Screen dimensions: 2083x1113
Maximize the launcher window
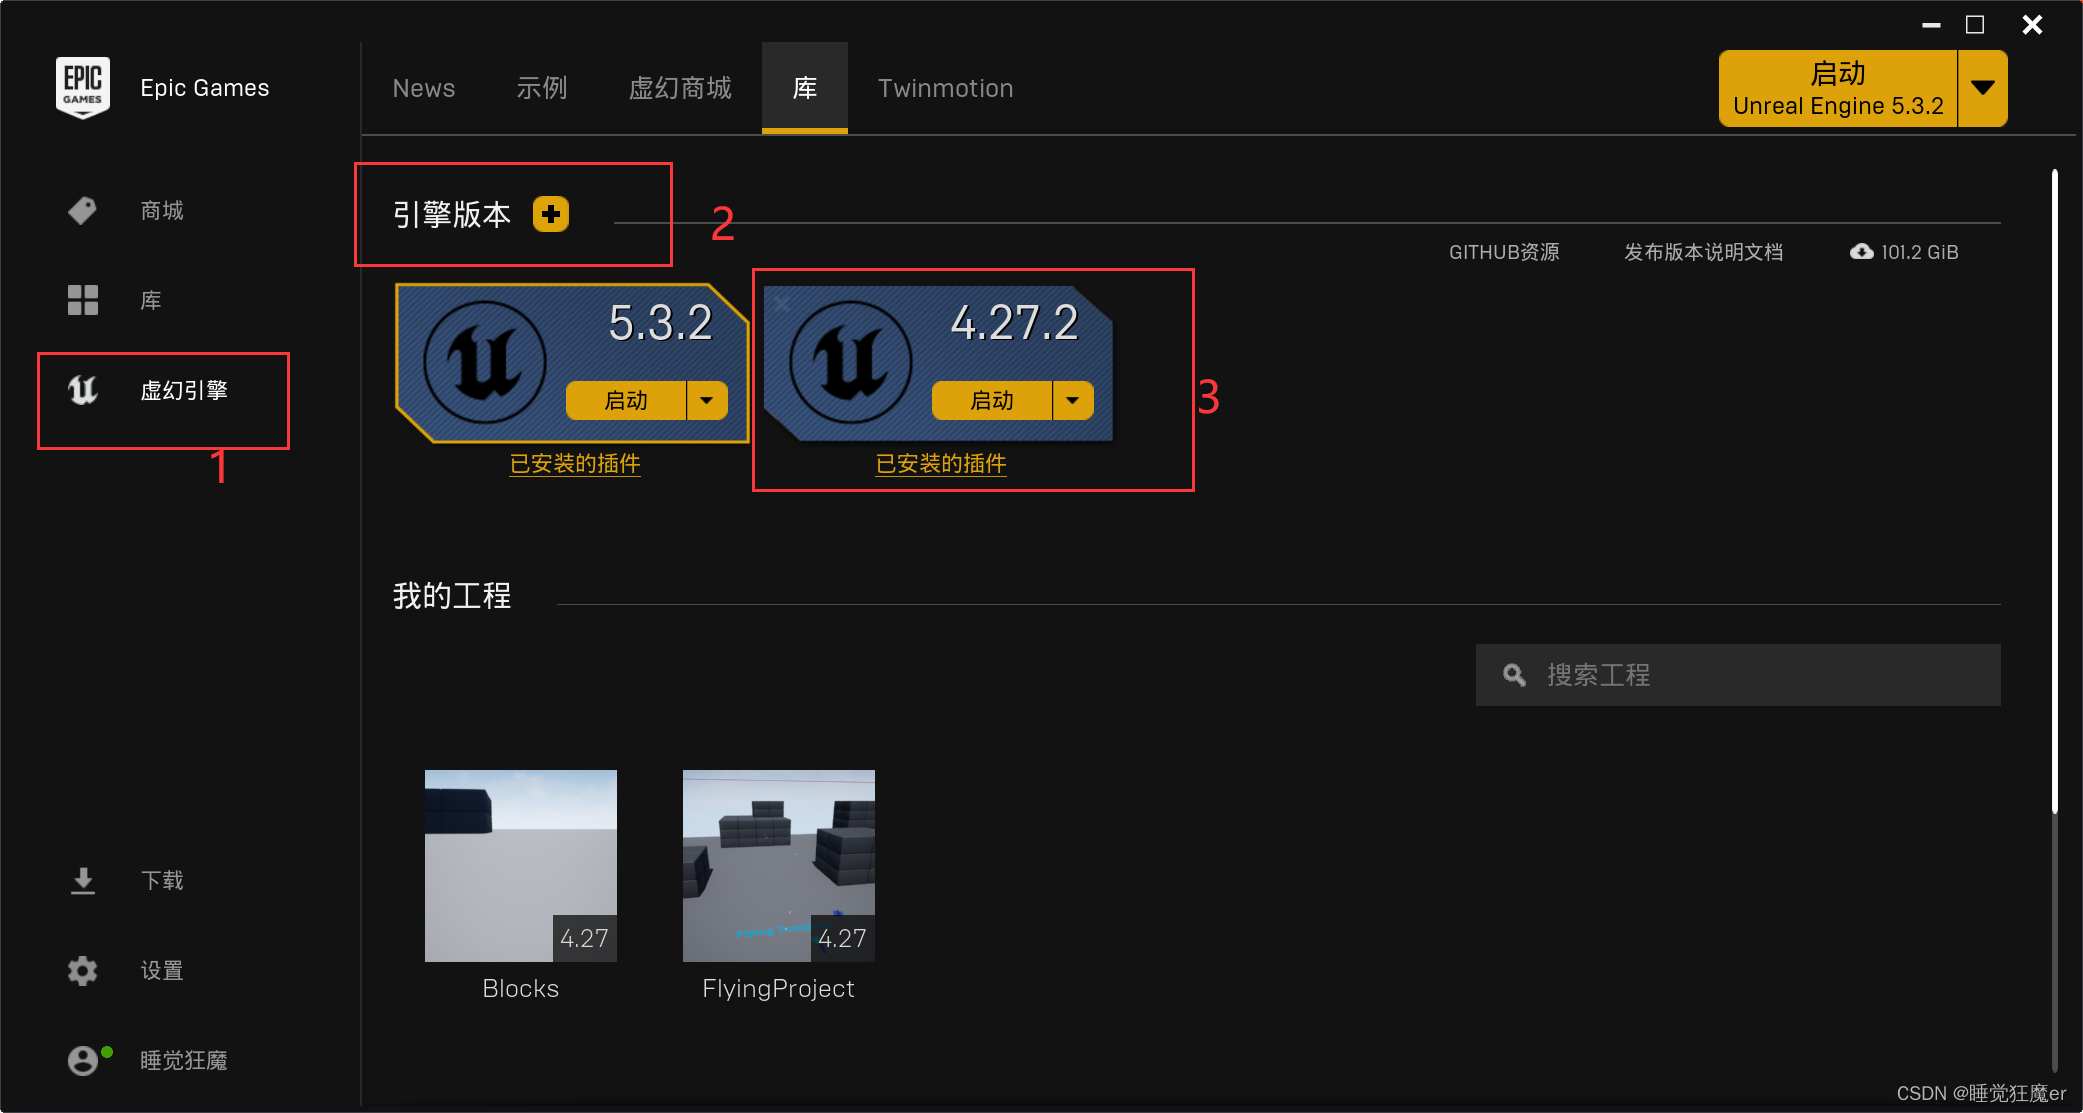tap(1975, 25)
